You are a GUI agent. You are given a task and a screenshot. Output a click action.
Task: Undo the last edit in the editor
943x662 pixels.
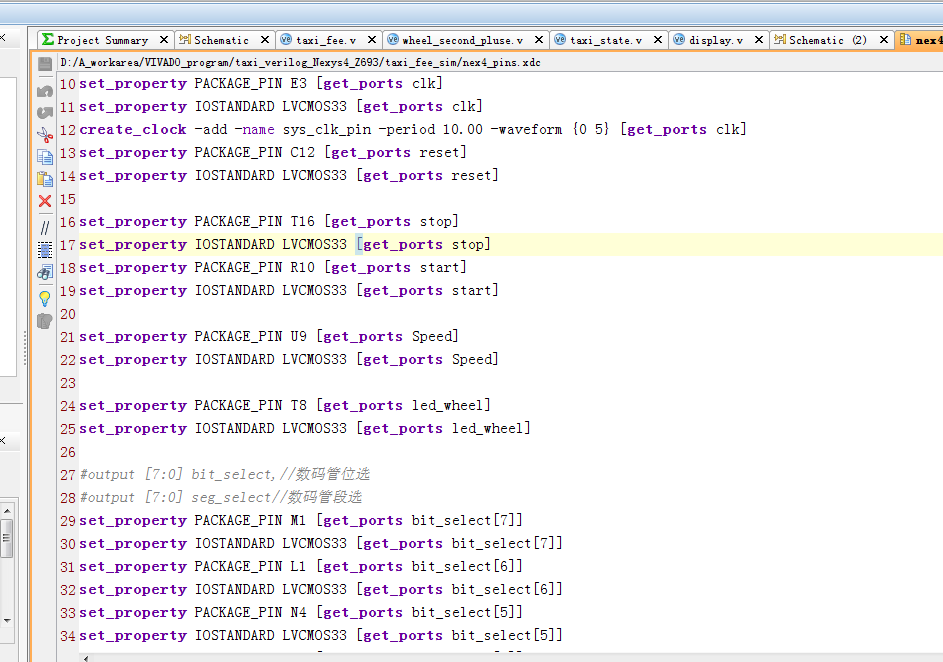[45, 91]
